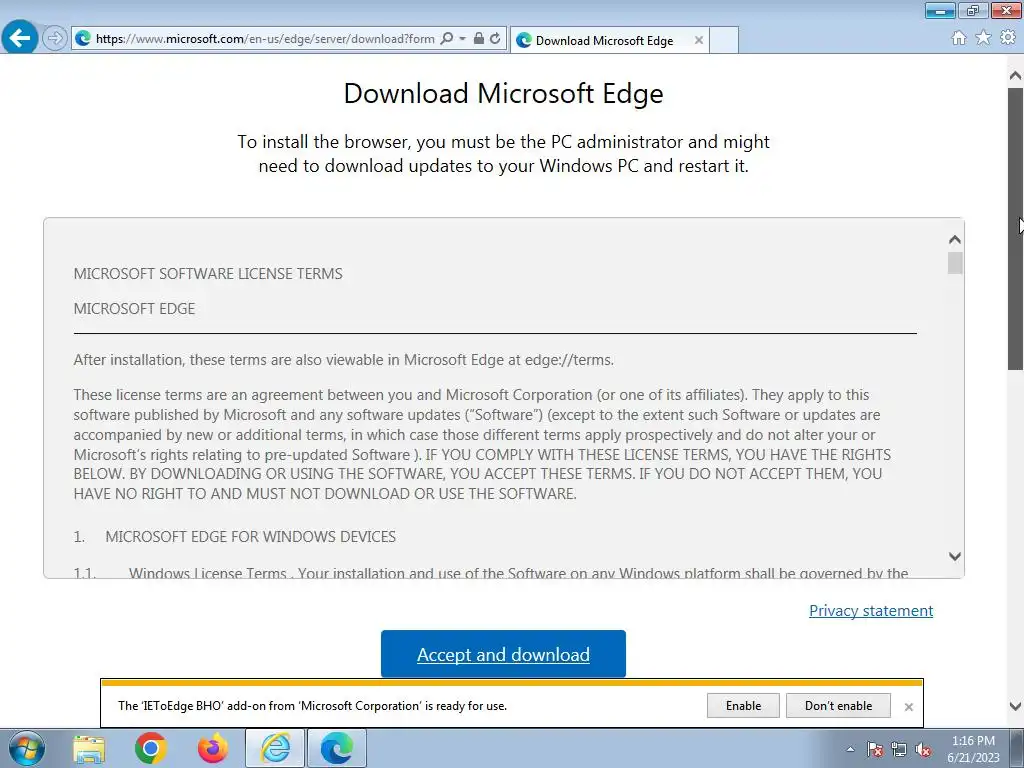
Task: Click the page scrollbar up arrow
Action: tap(1015, 76)
